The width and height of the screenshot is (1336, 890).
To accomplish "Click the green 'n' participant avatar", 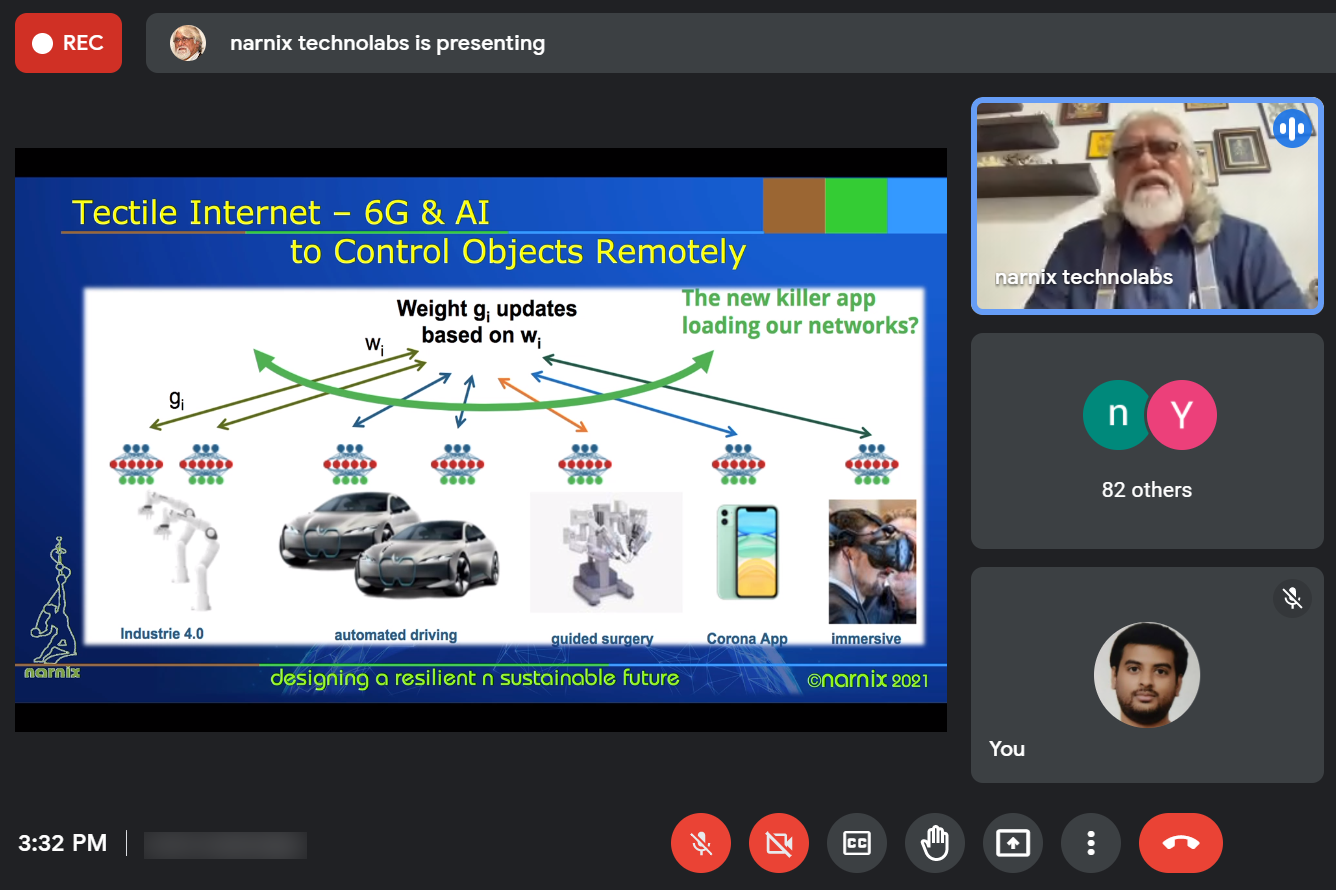I will tap(1118, 414).
